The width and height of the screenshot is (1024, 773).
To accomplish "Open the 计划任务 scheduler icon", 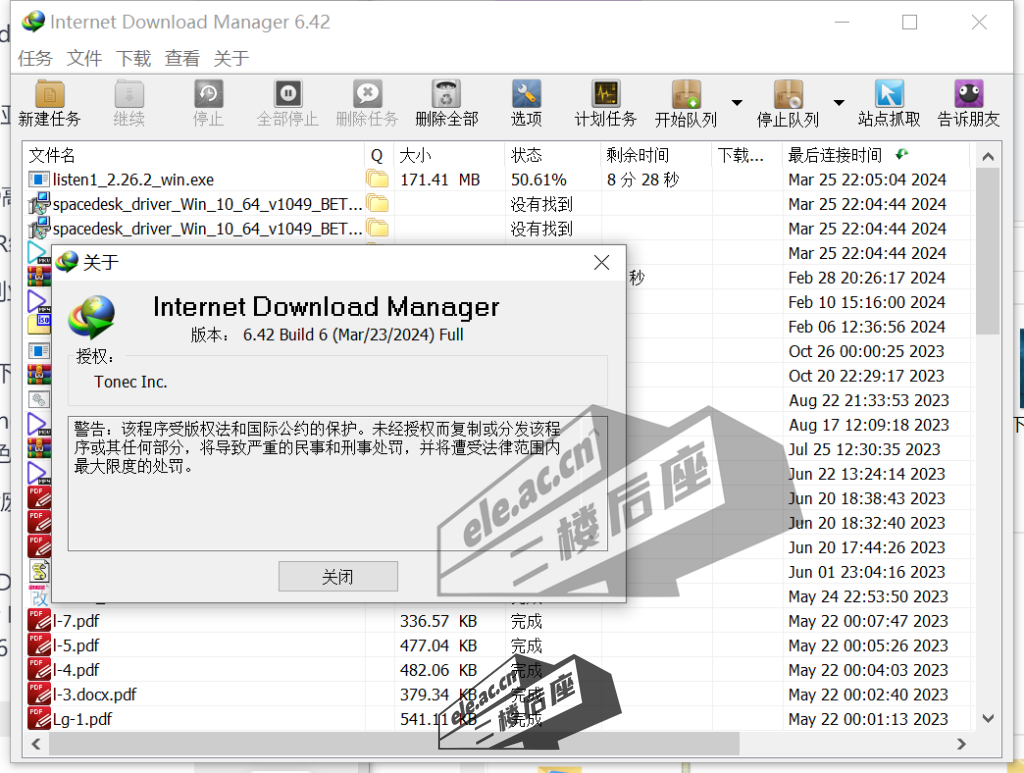I will (x=605, y=95).
